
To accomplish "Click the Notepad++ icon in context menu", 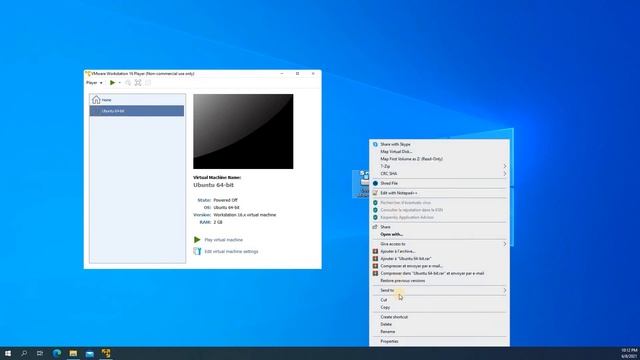I will pyautogui.click(x=375, y=193).
